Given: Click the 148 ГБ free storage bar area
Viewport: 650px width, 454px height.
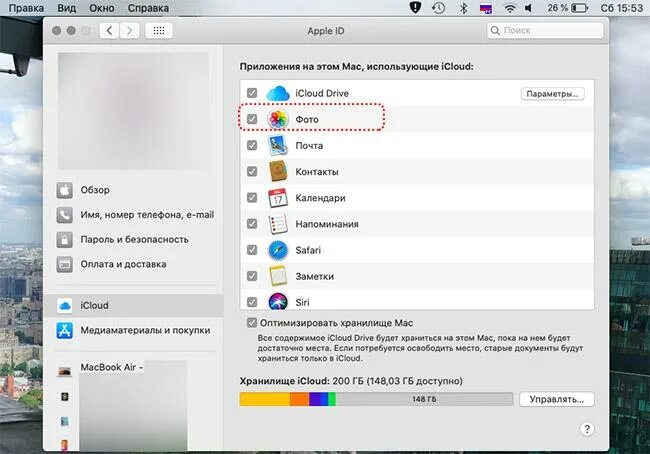Looking at the screenshot, I should pos(424,399).
